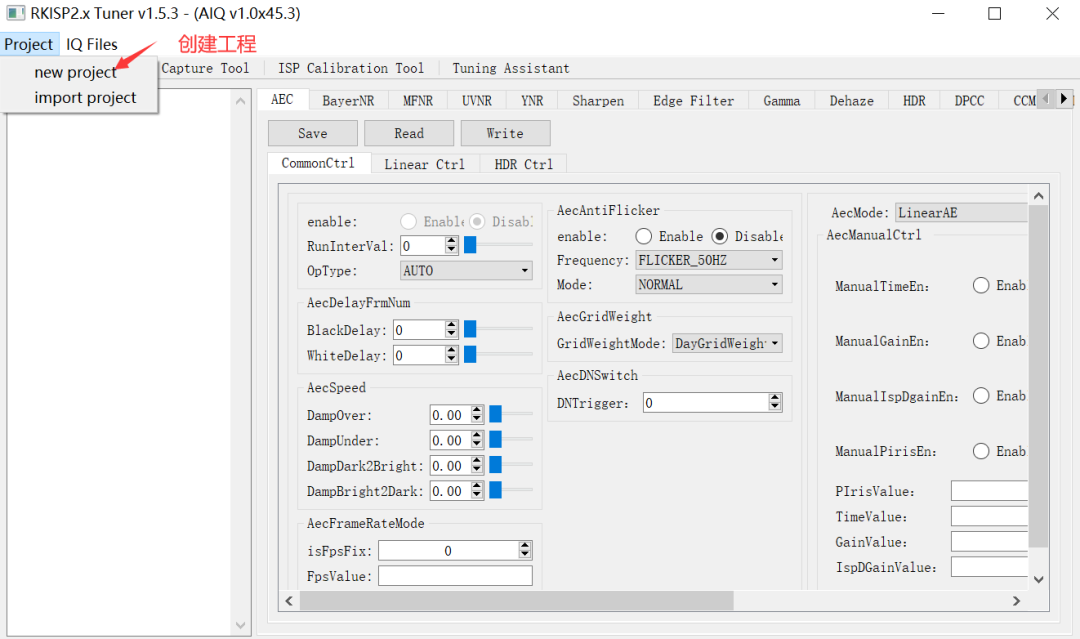Image resolution: width=1080 pixels, height=639 pixels.
Task: Click the RunInterVal spinbox arrows
Action: click(452, 245)
